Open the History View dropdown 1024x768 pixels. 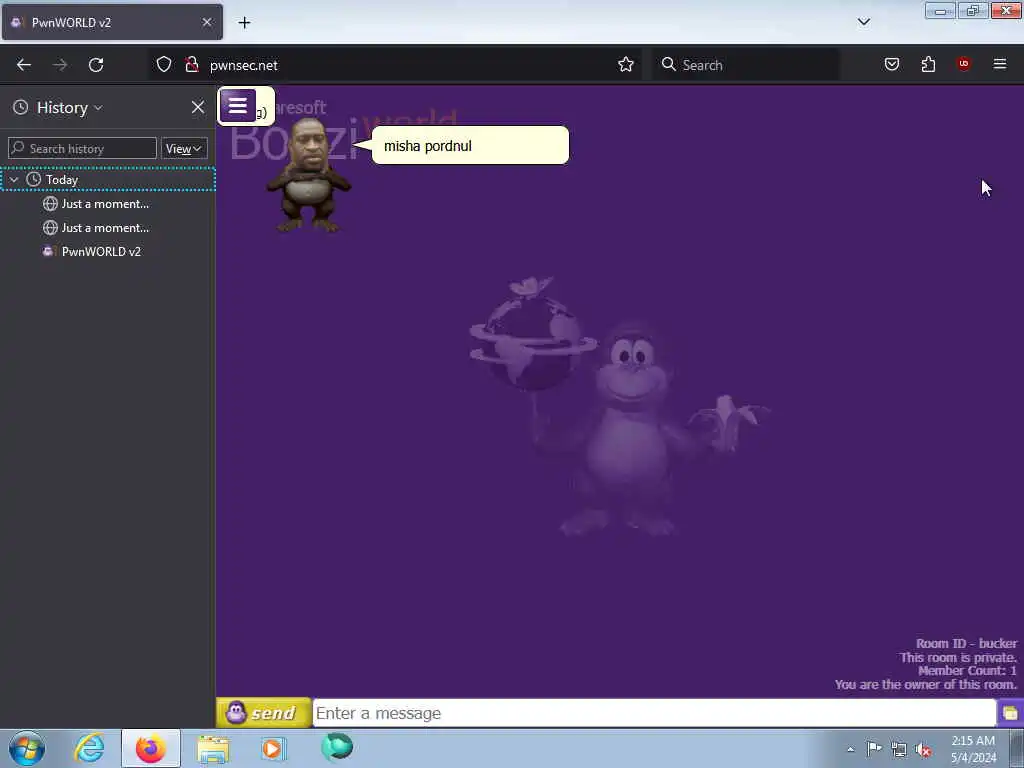(184, 148)
